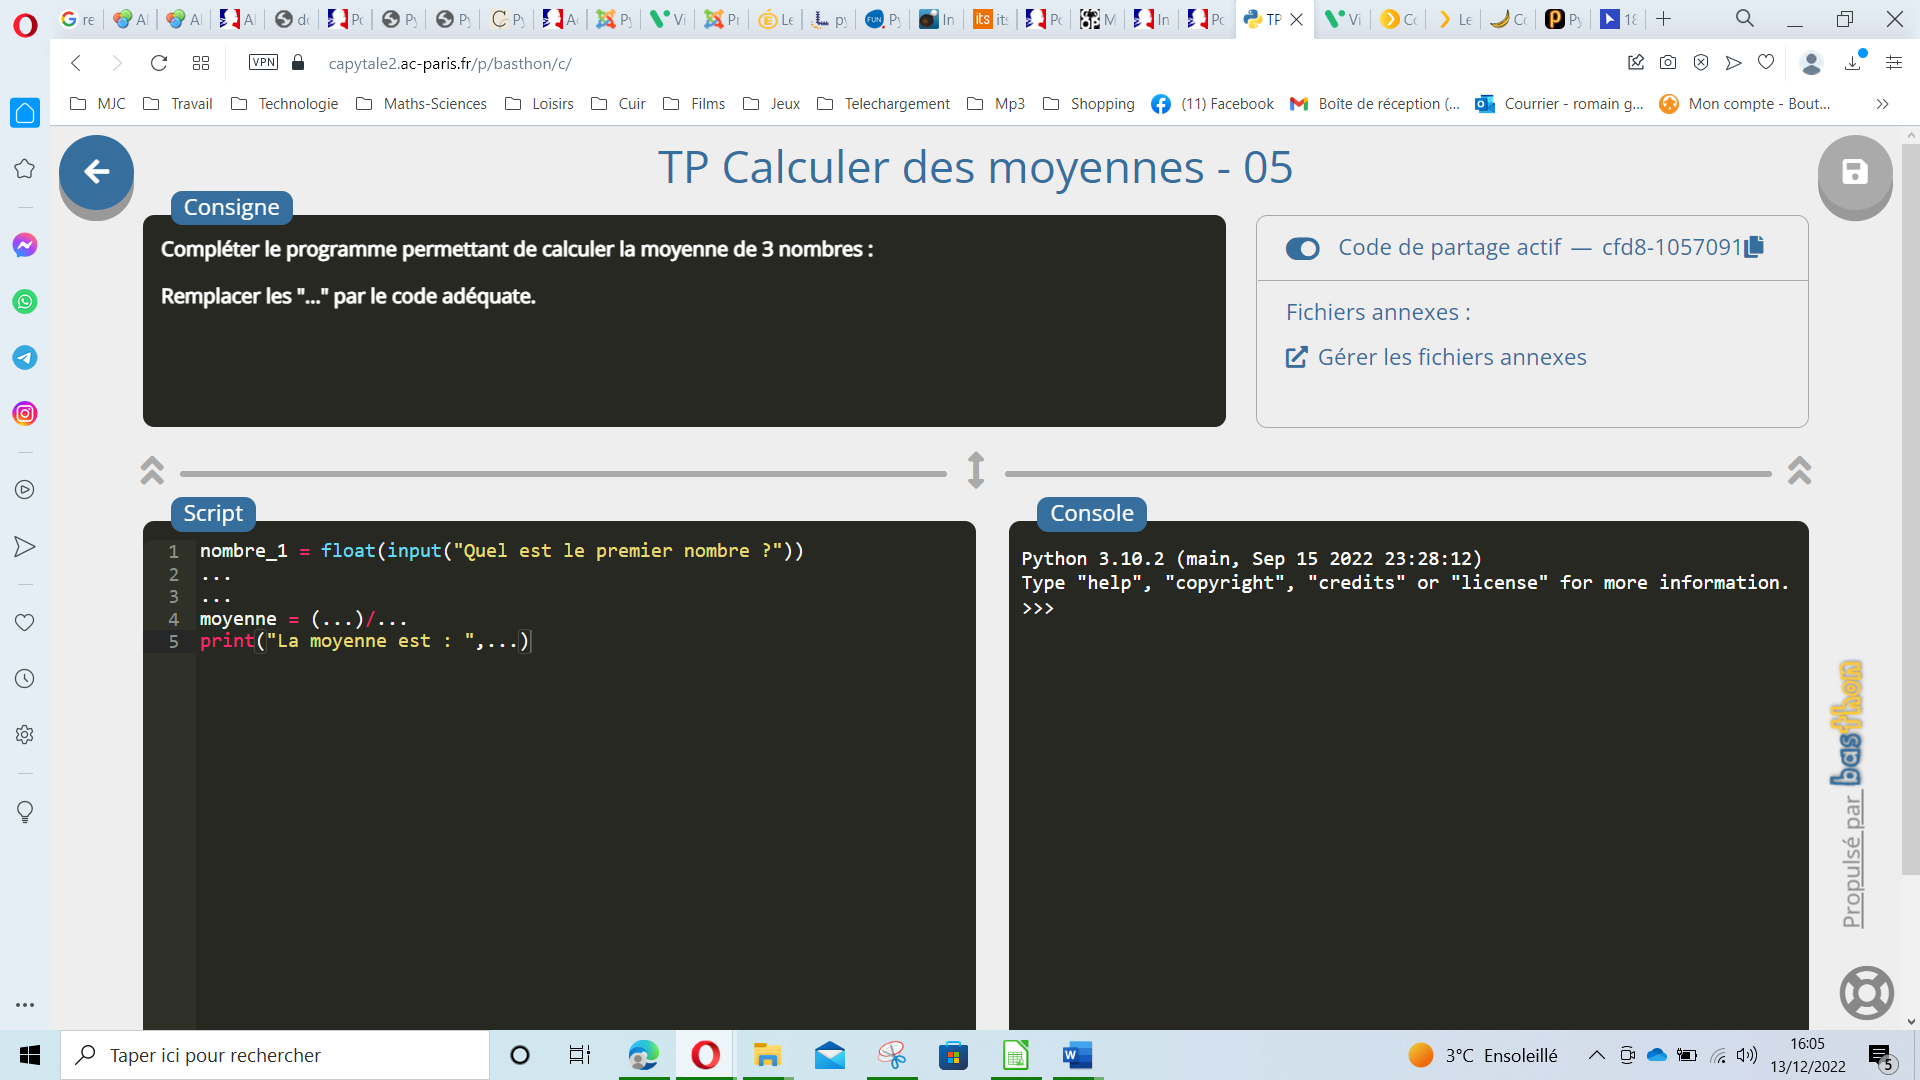Copy the sharing code cfd8-1057091
This screenshot has width=1920, height=1080.
[1754, 247]
